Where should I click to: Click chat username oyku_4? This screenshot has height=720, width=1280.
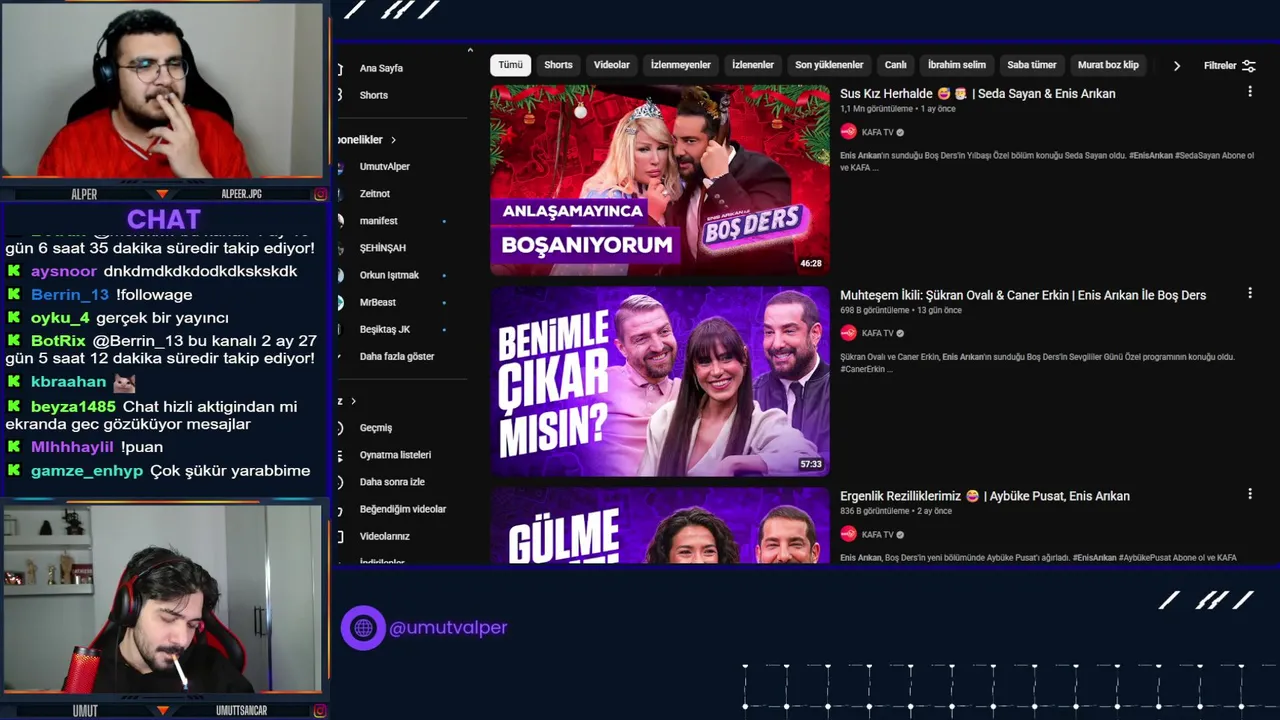60,318
